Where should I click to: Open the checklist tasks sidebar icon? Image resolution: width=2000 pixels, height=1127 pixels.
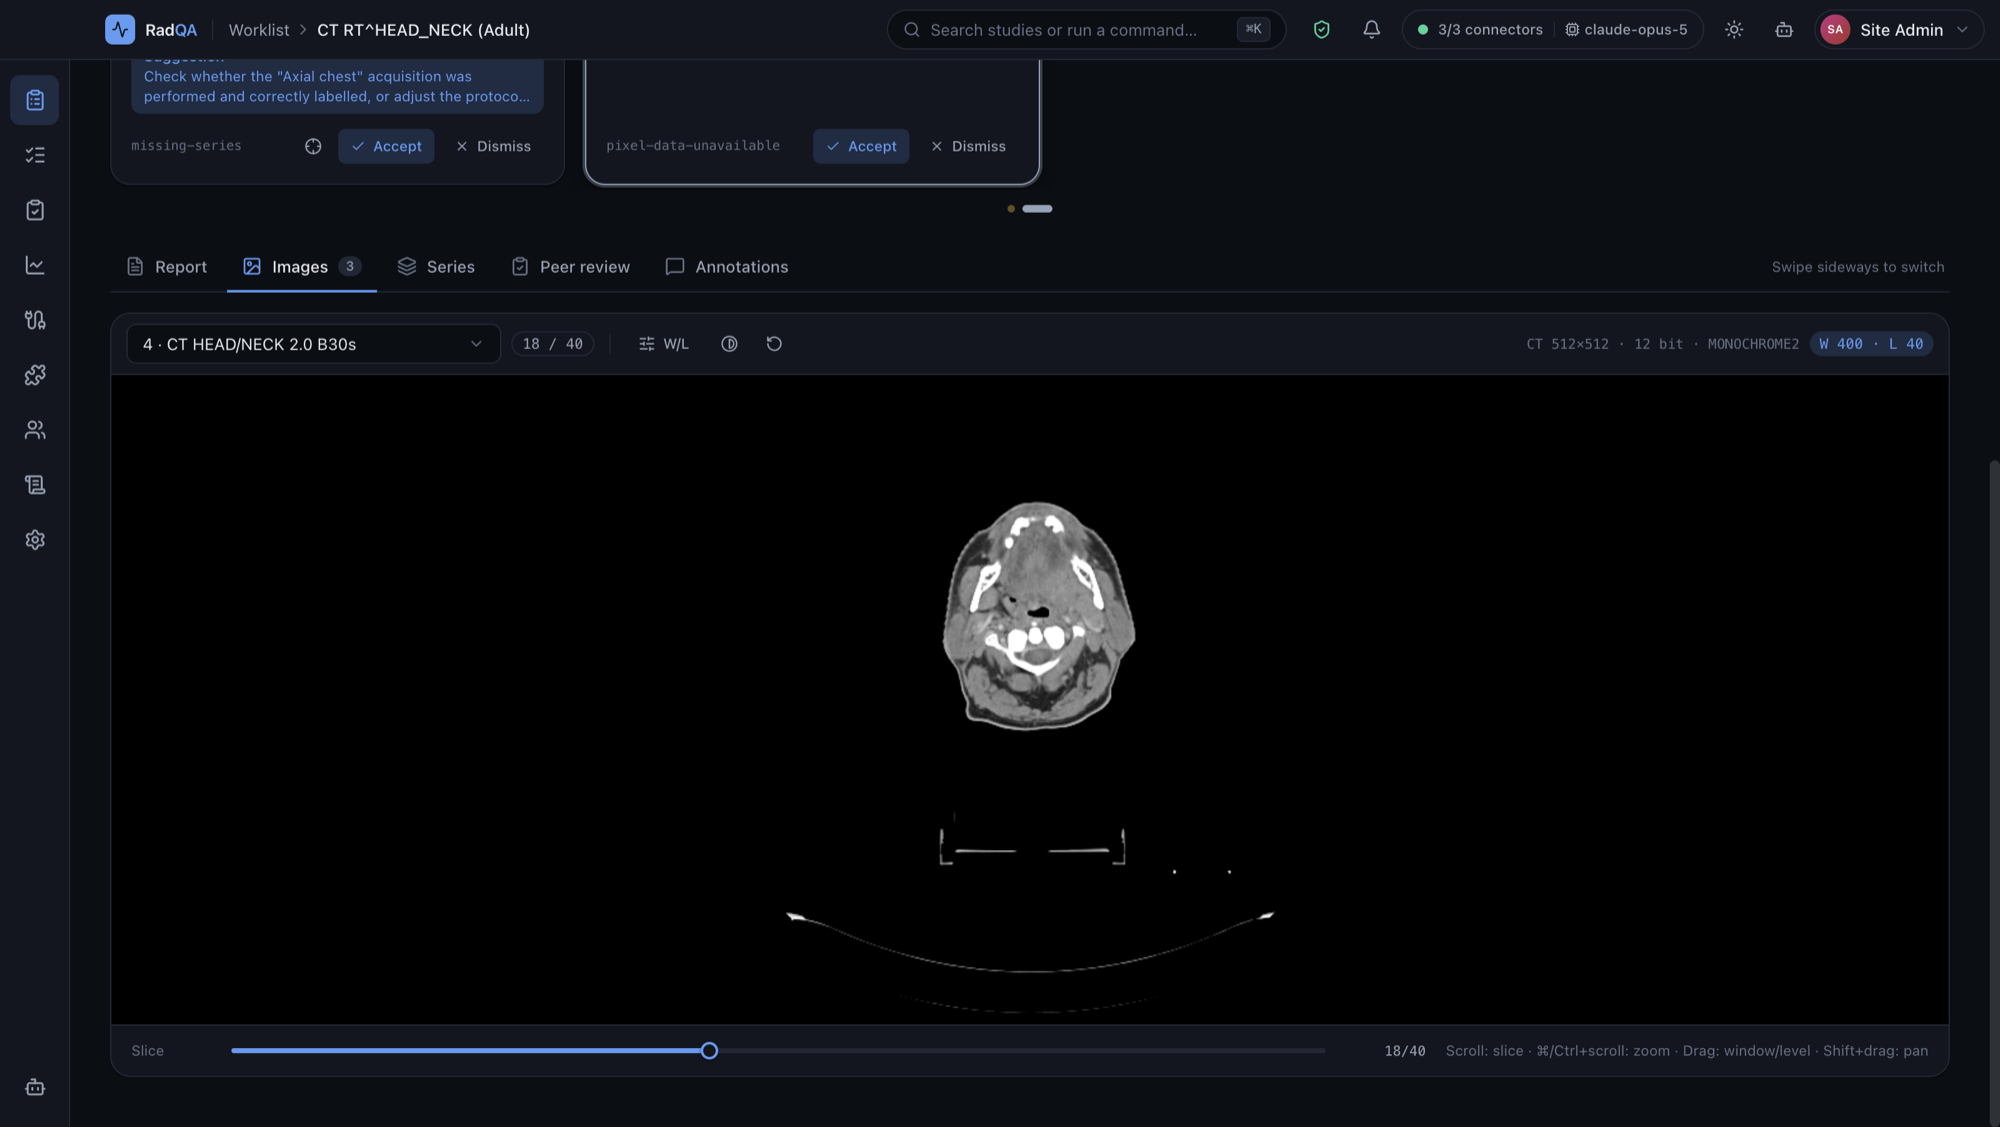click(35, 155)
